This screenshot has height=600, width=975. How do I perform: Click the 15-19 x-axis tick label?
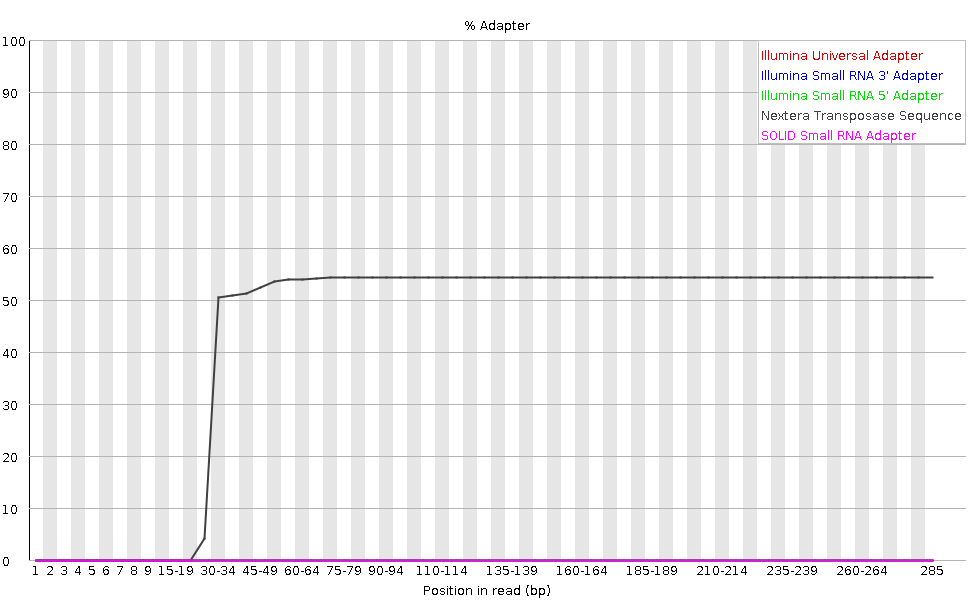point(176,571)
